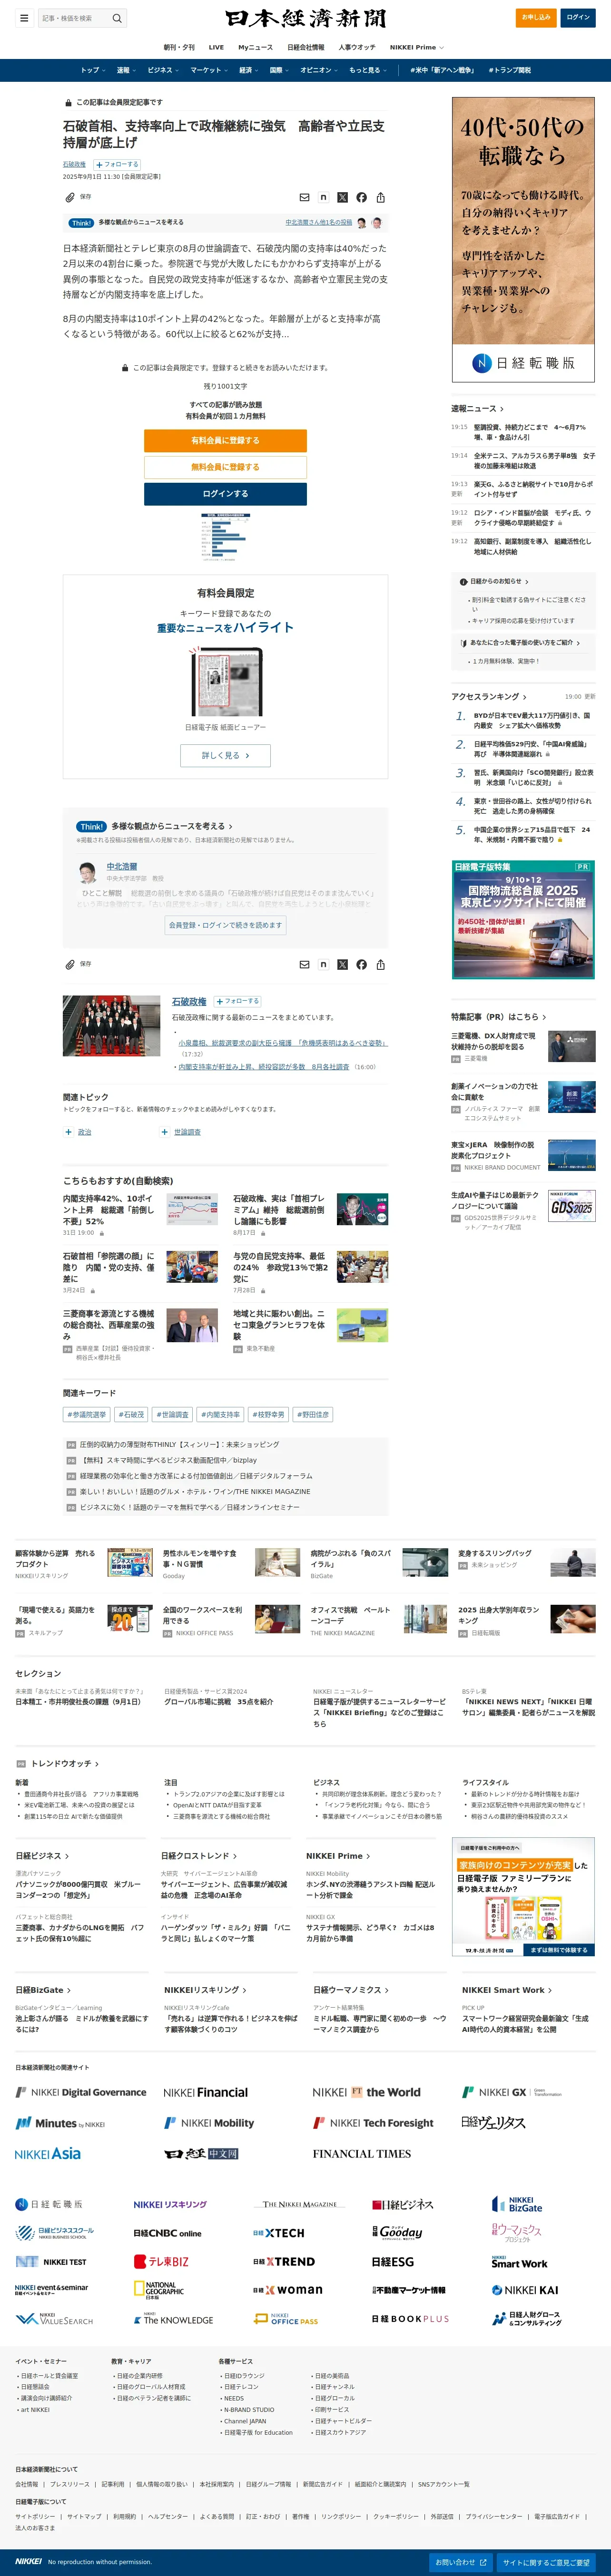This screenshot has width=611, height=2576.
Task: Open the 朝刊・夕刊 menu item
Action: 179,47
